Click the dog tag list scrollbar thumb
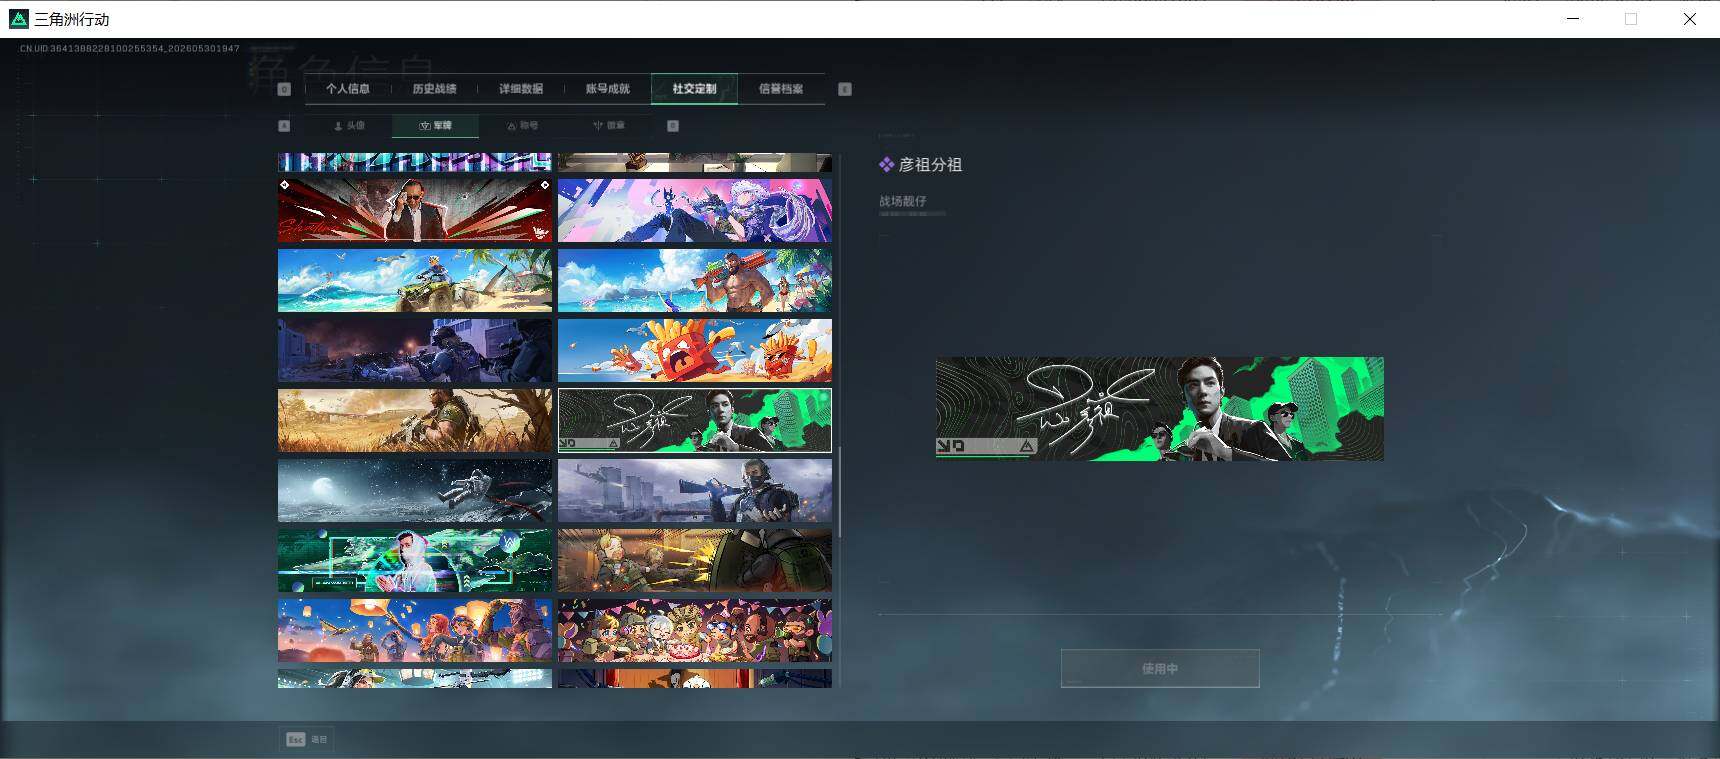Viewport: 1720px width, 759px height. [x=840, y=491]
